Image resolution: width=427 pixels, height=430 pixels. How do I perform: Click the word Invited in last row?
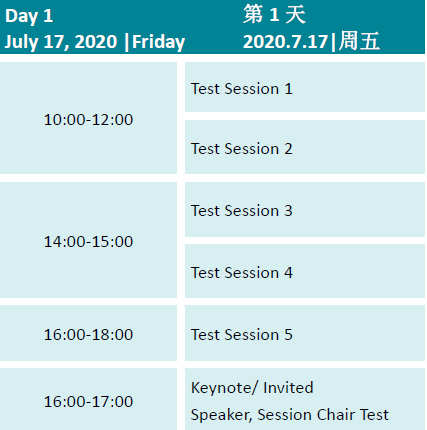click(288, 388)
